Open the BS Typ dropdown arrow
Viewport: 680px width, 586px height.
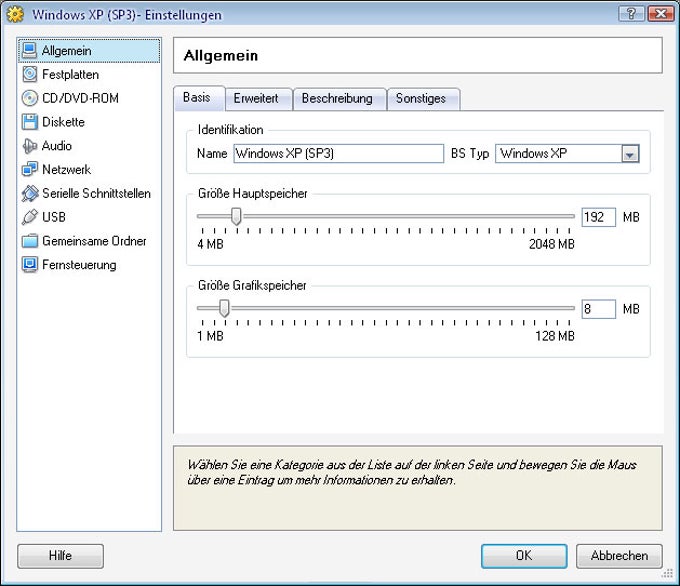(631, 154)
